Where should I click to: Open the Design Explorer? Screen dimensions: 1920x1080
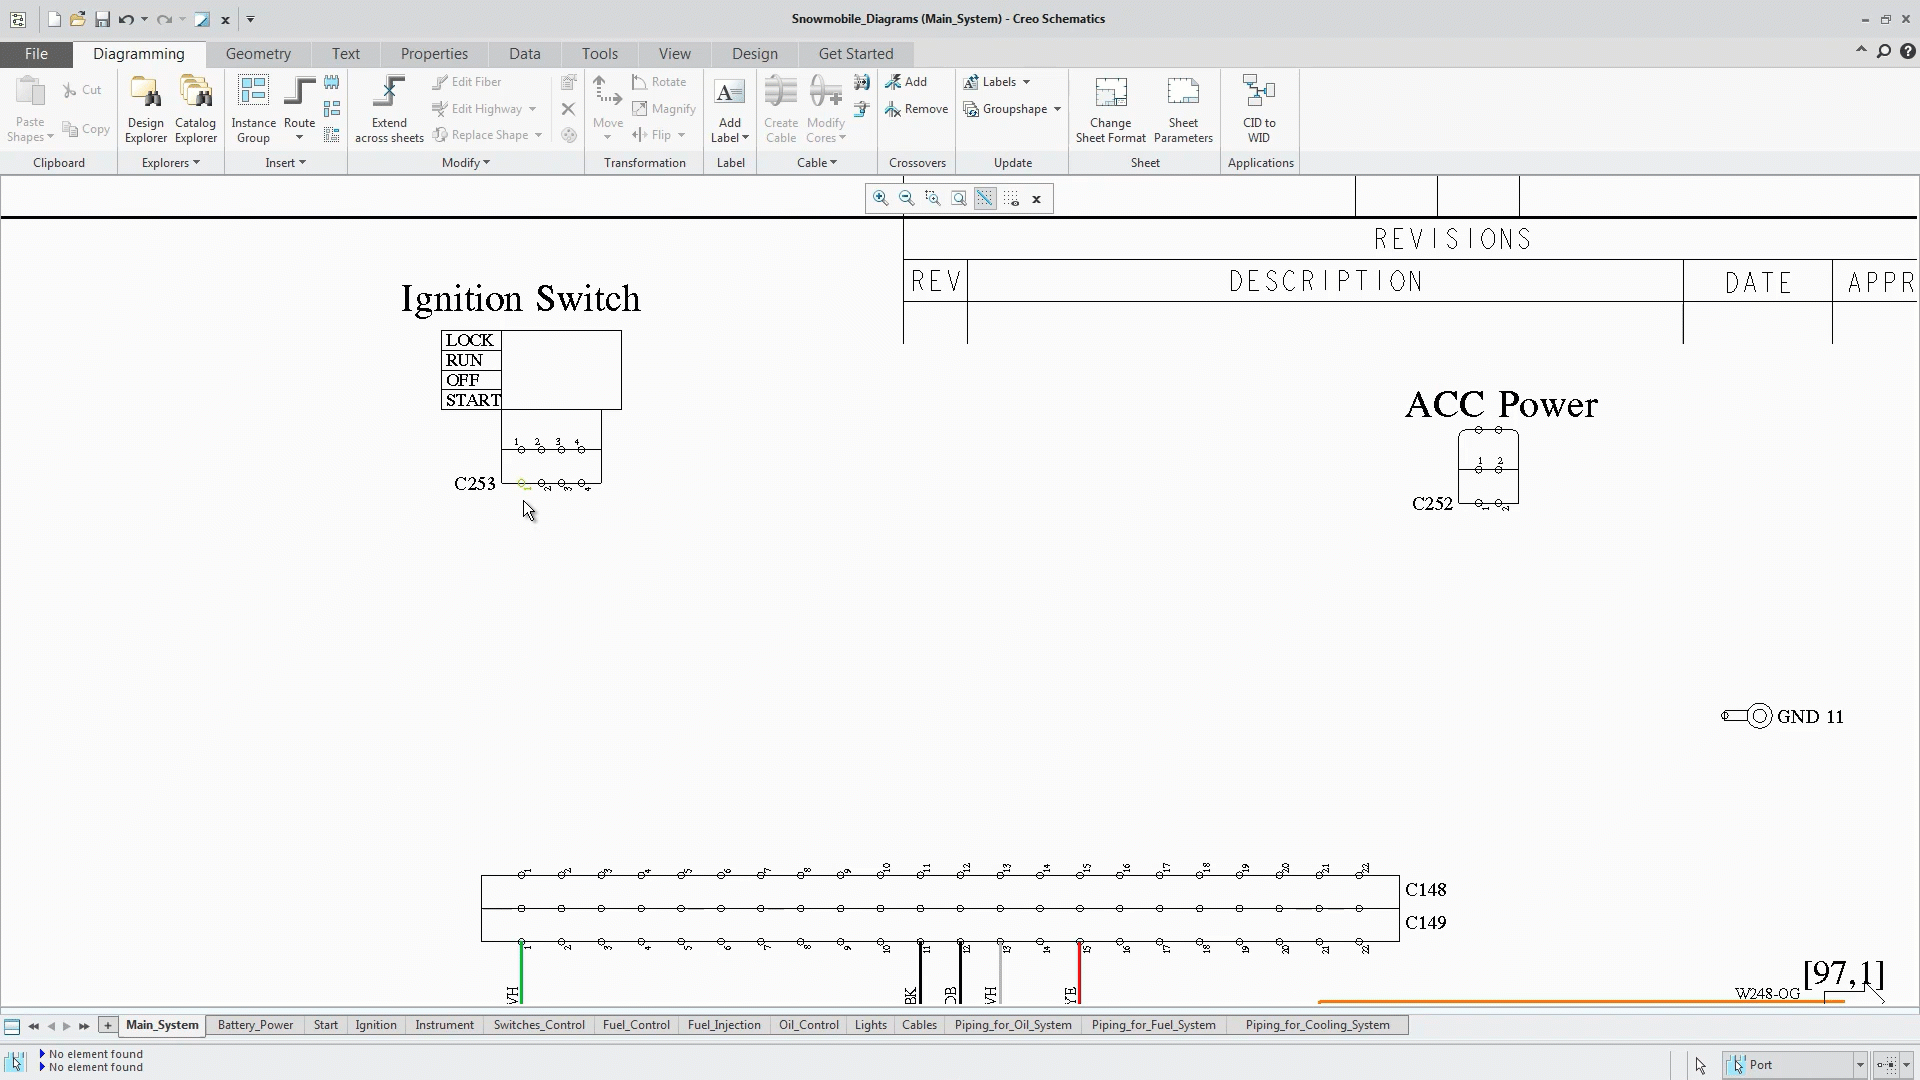(x=146, y=108)
